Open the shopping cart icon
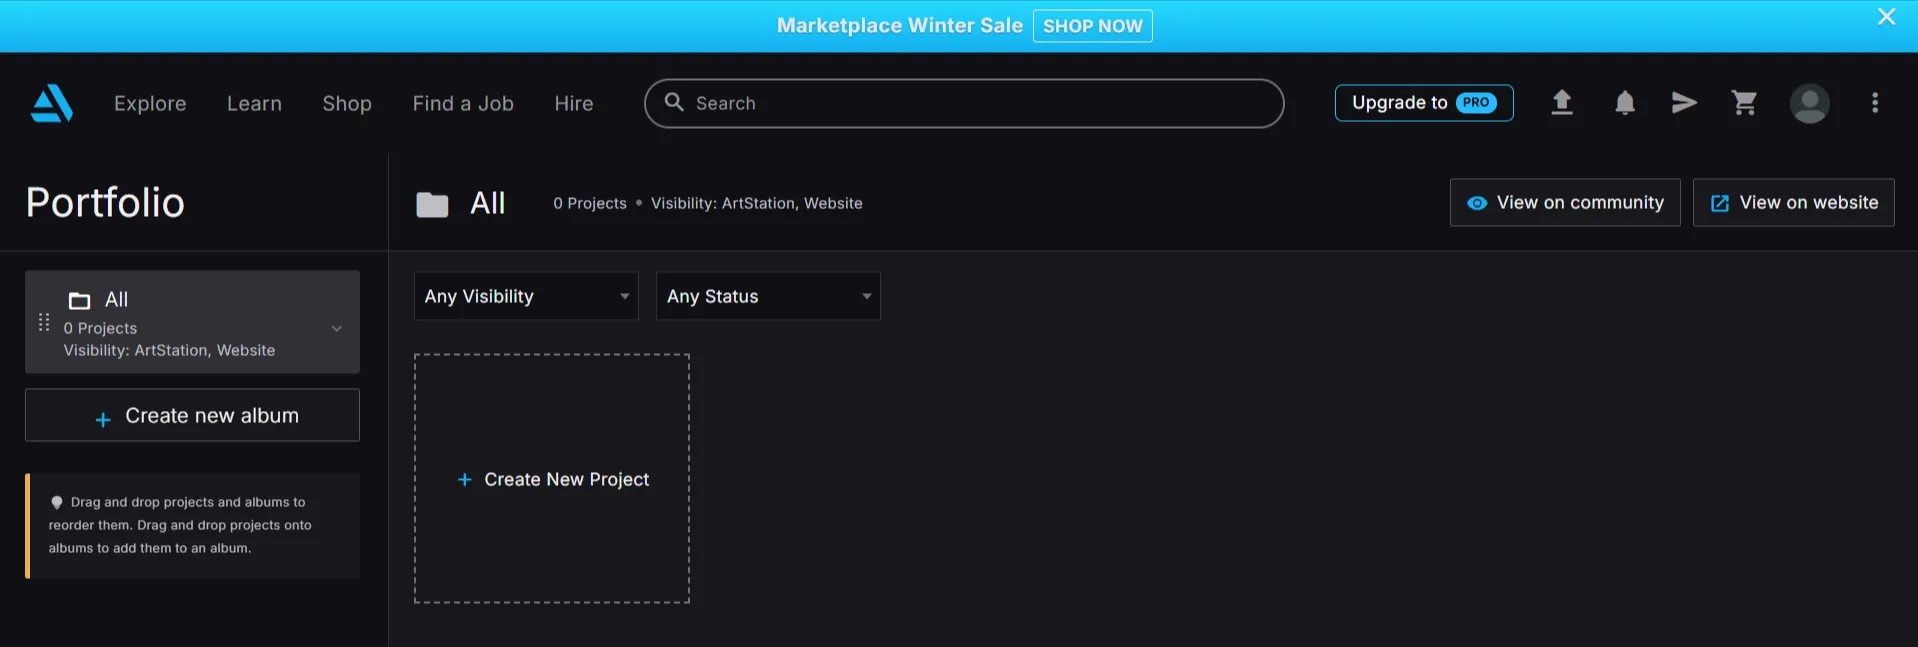The height and width of the screenshot is (647, 1918). 1745,102
